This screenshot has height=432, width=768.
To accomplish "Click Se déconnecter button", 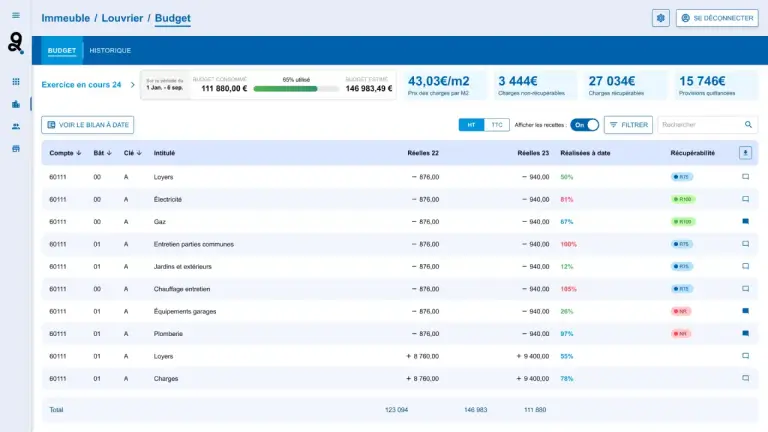I will coord(717,18).
